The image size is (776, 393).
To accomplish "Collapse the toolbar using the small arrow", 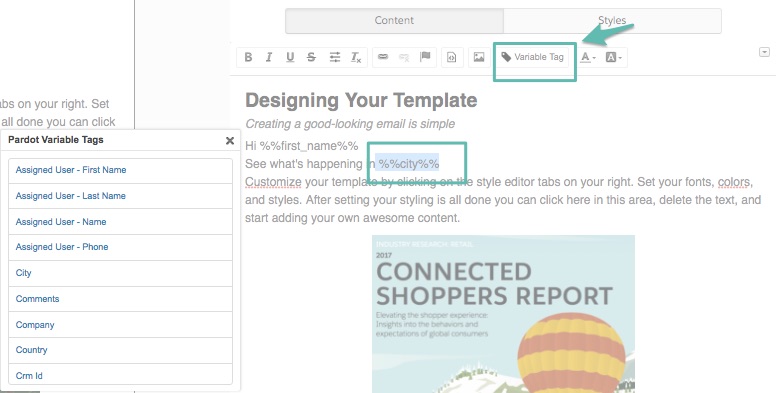I will (x=764, y=52).
